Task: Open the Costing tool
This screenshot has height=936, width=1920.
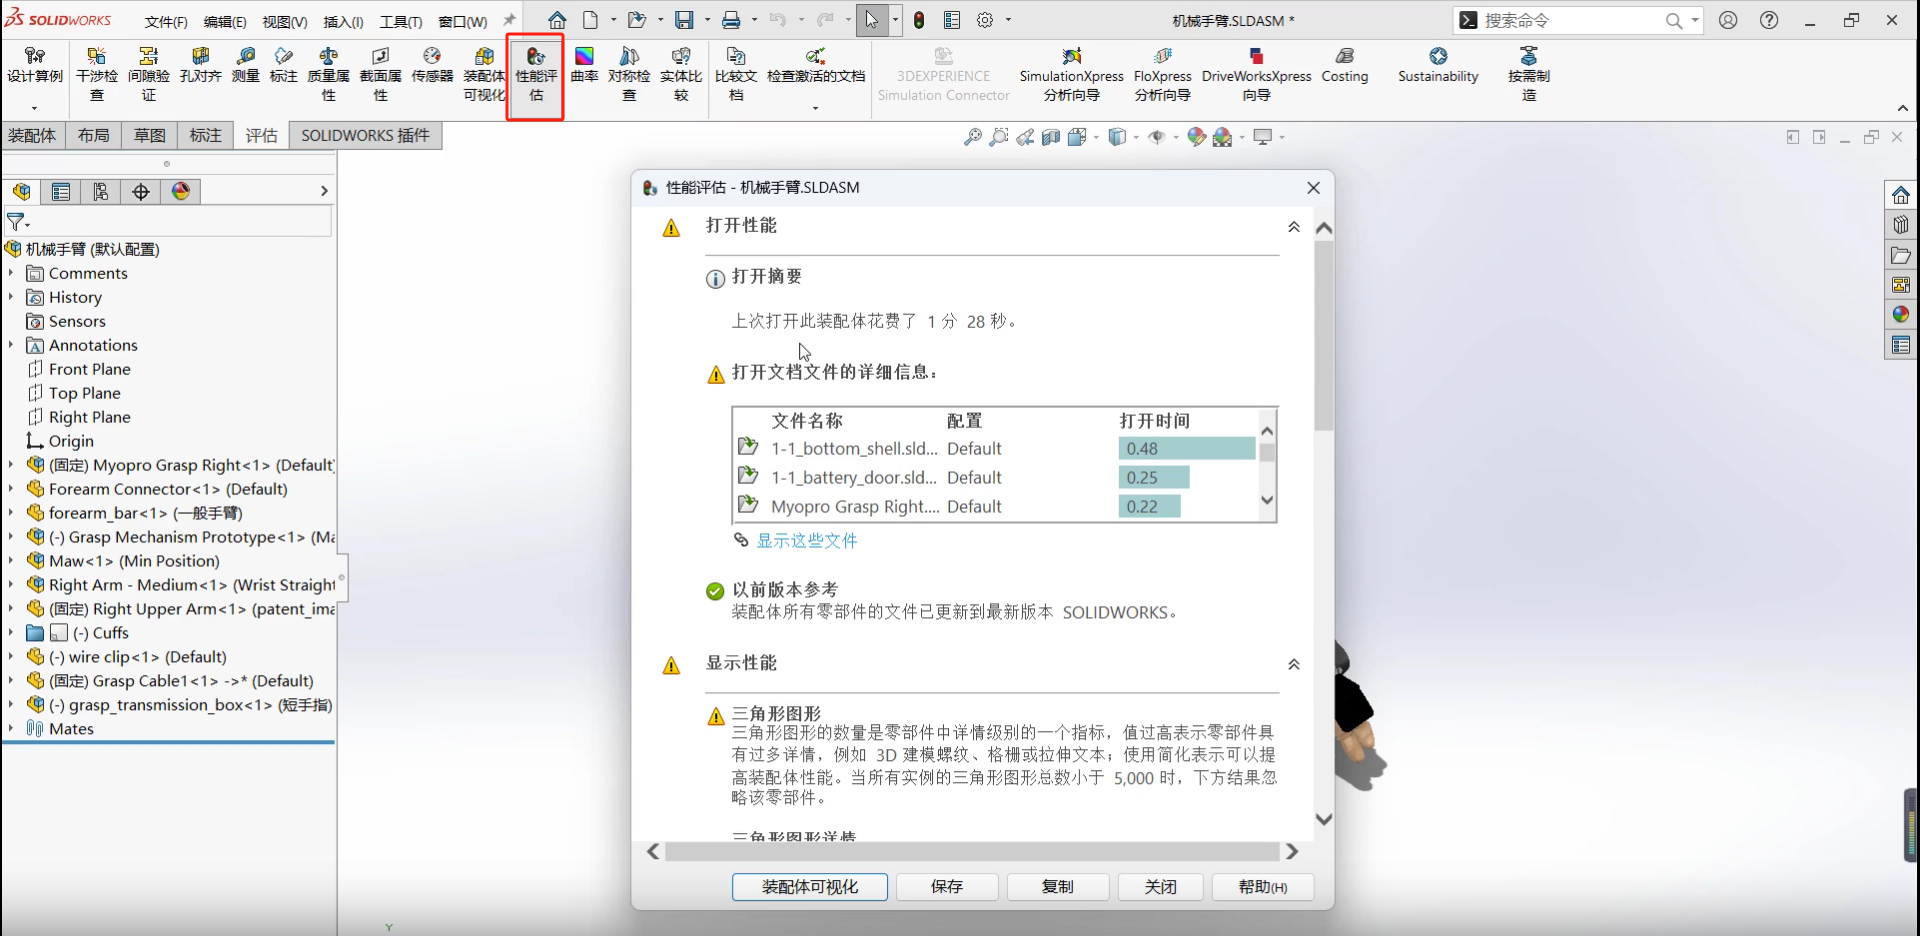Action: [x=1344, y=65]
